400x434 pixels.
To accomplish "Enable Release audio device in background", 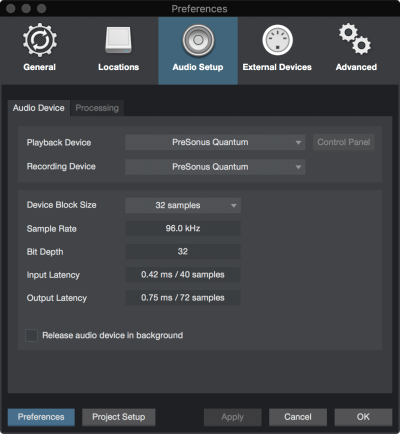I will [x=32, y=335].
